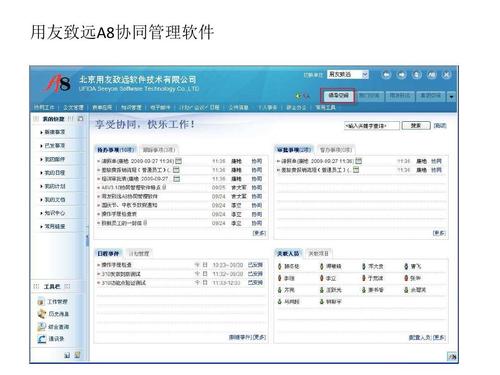Switch to the 关联项目 tab

click(x=319, y=254)
